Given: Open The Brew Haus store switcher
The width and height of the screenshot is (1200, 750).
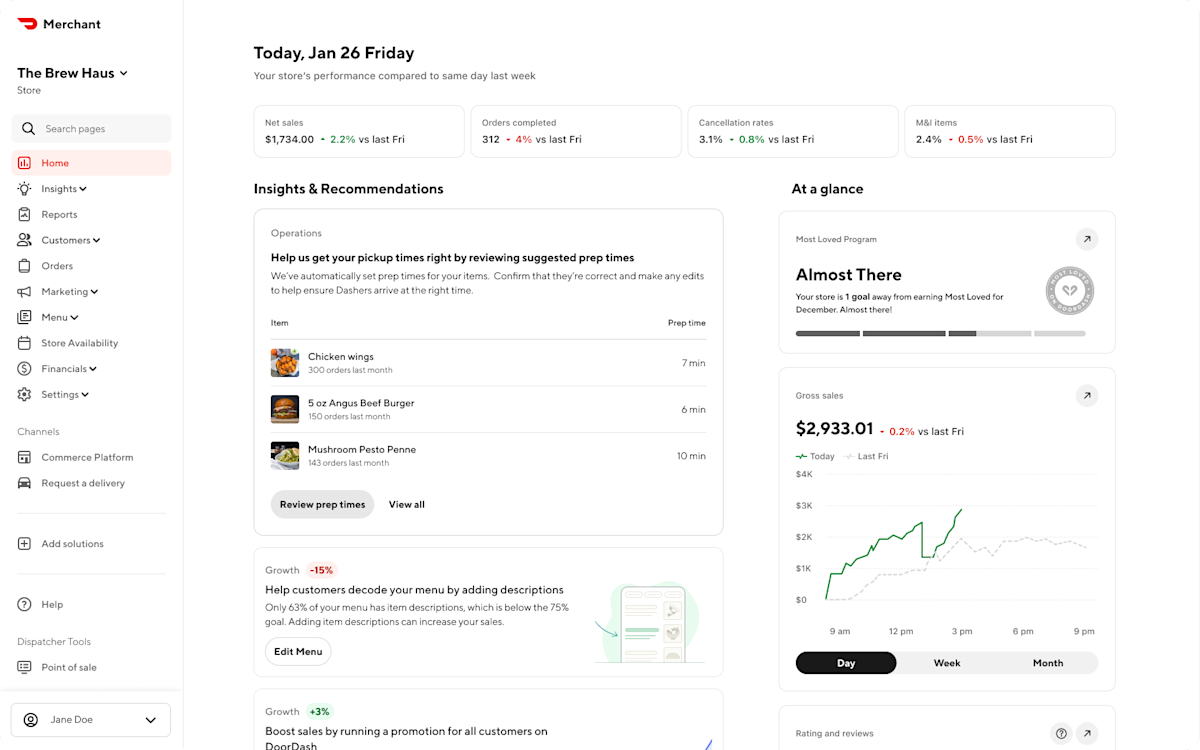Looking at the screenshot, I should pos(72,72).
